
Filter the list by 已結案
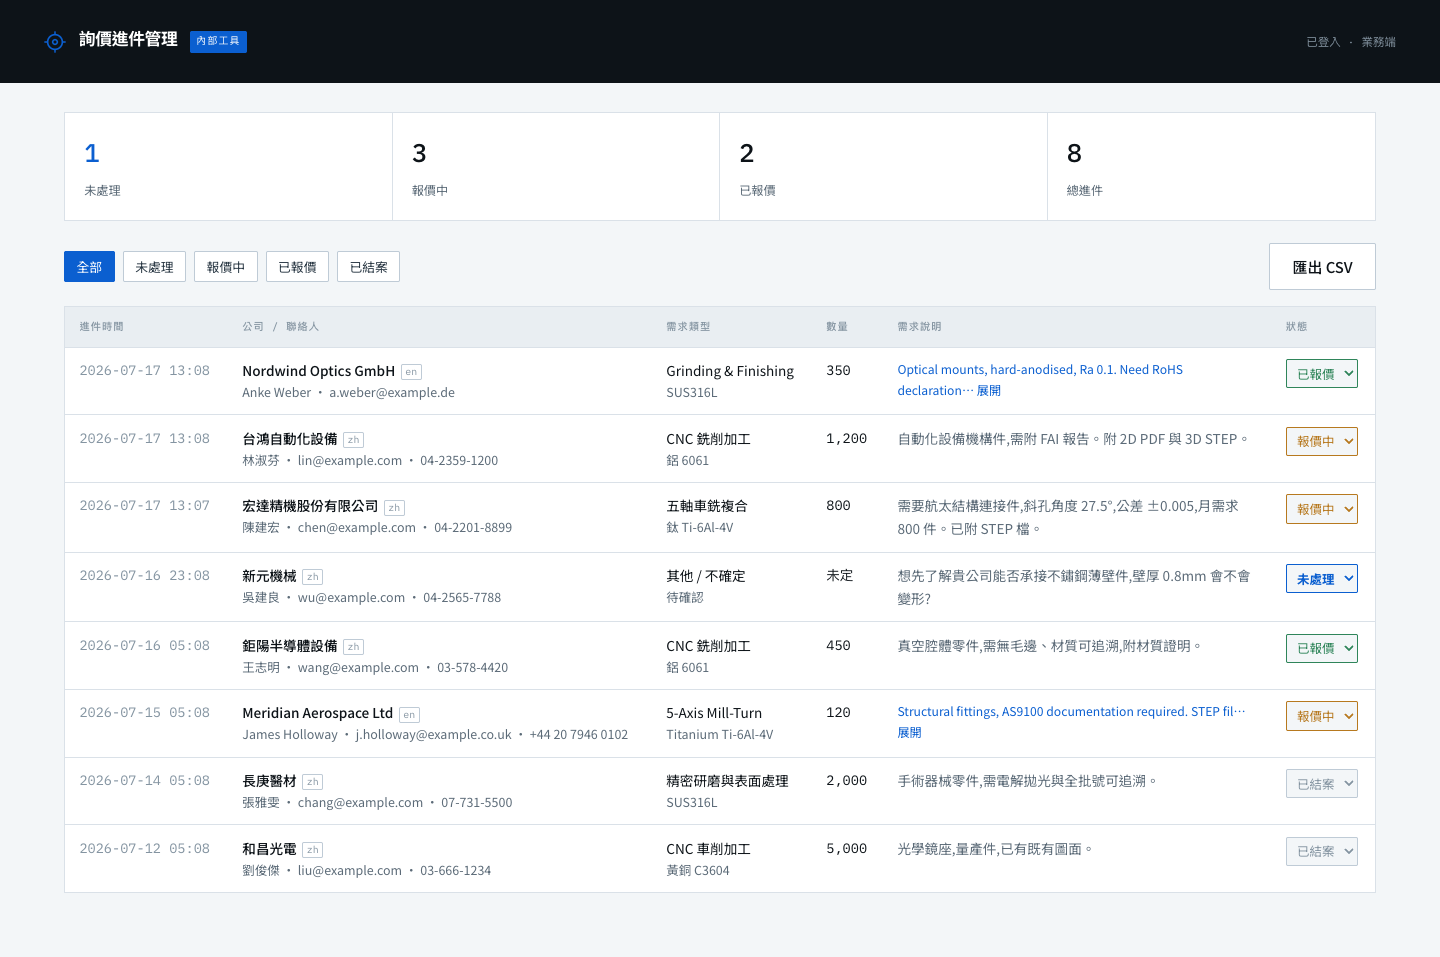point(369,267)
